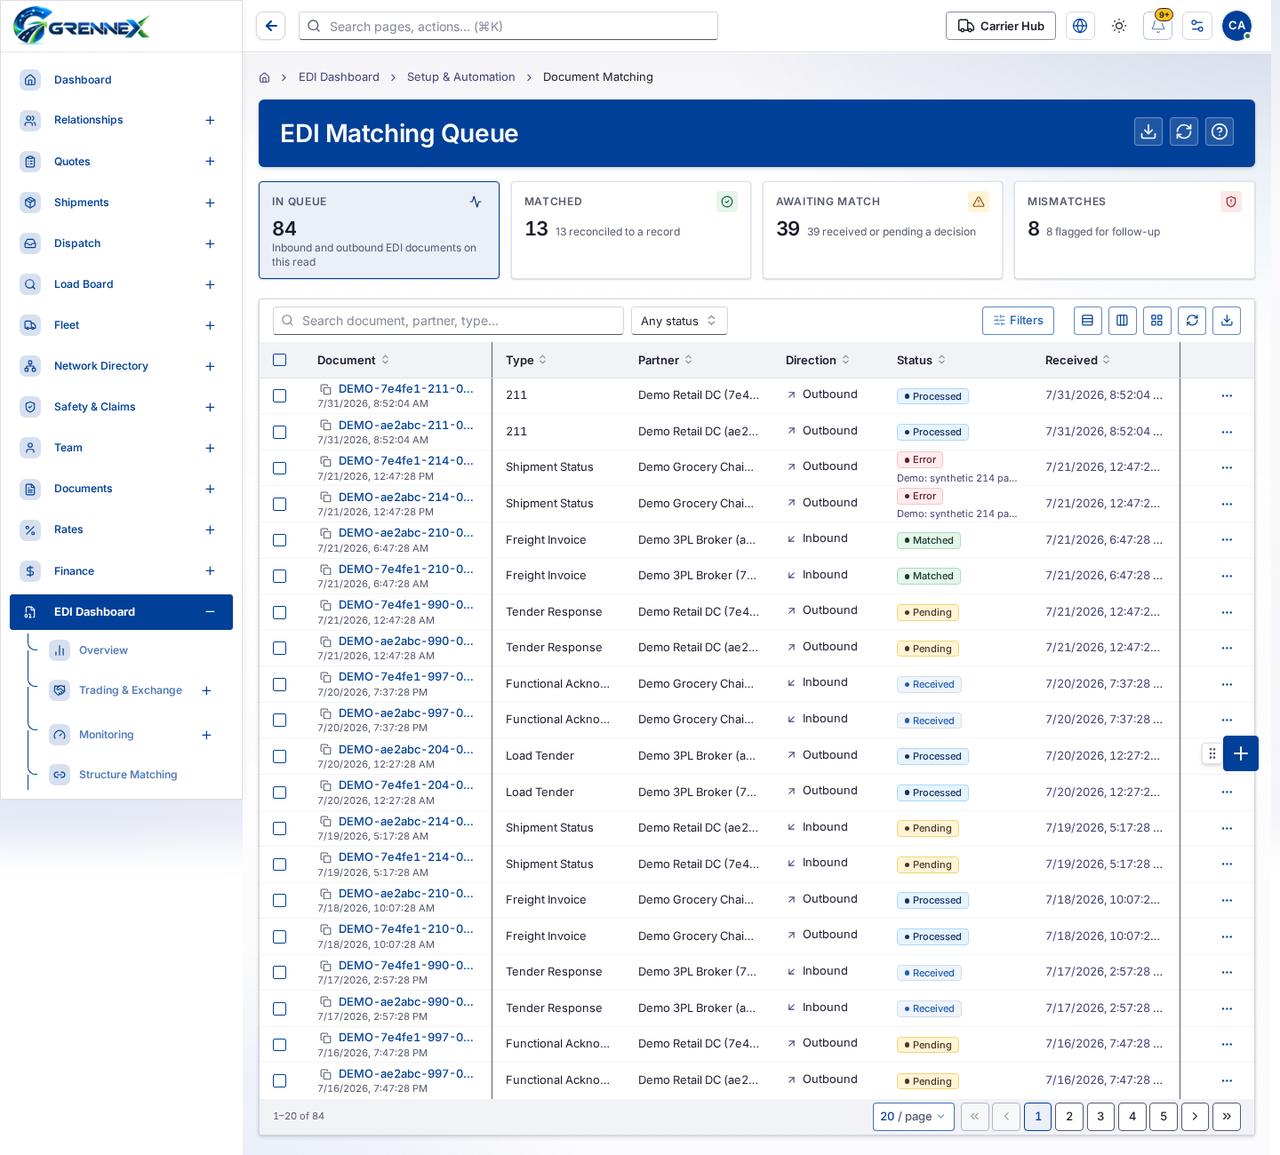
Task: Refresh the table using the icon beside Filters
Action: coord(1192,320)
